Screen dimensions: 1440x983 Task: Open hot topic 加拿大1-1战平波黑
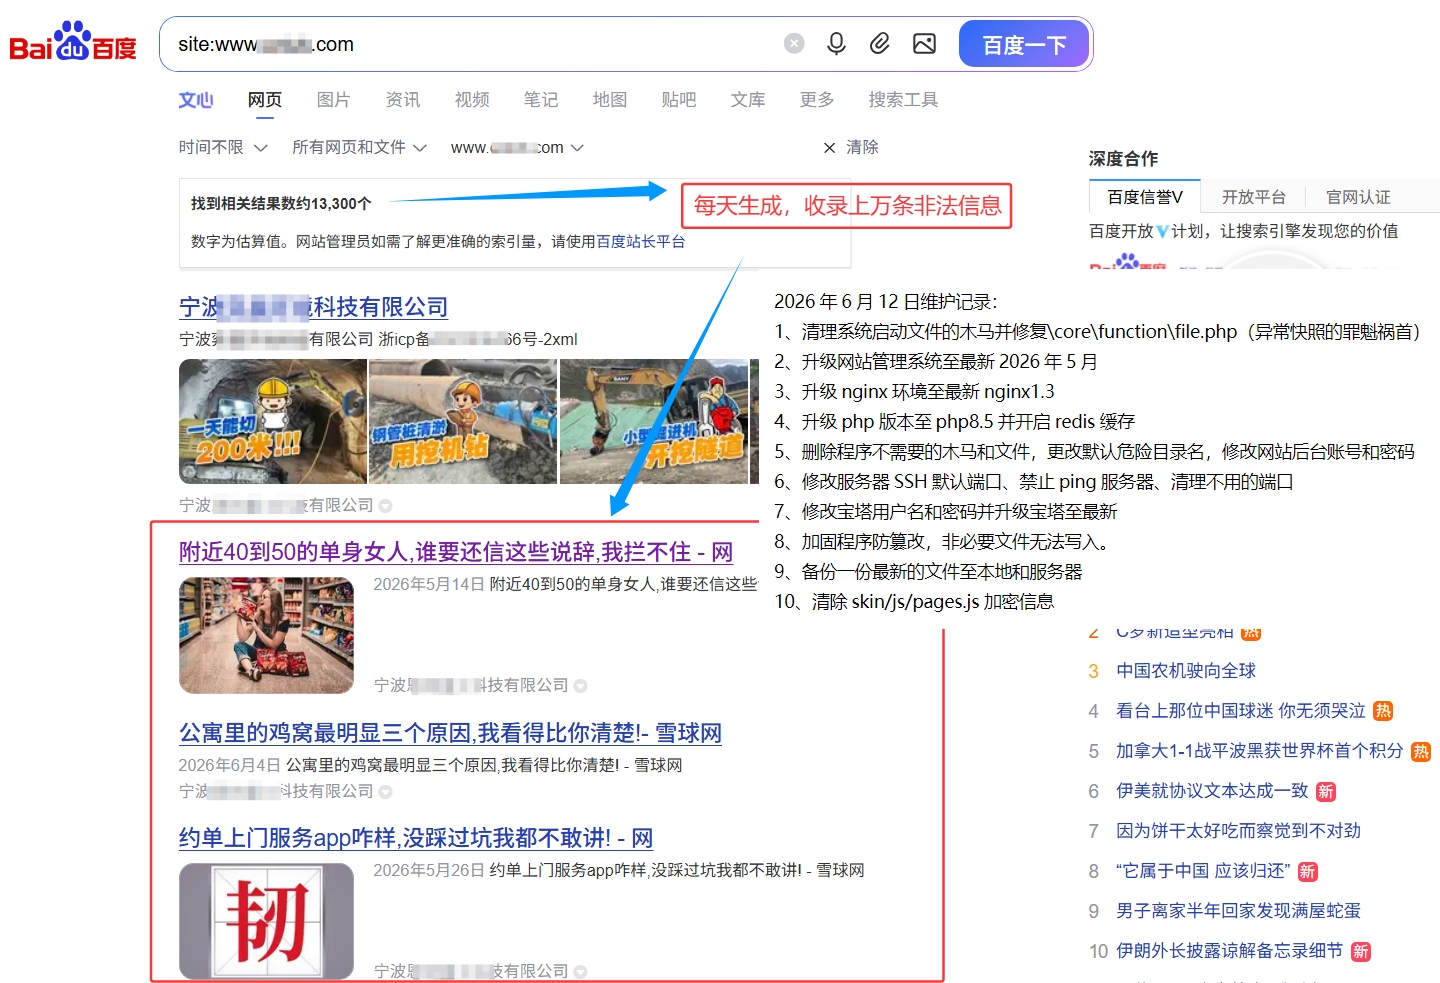(1260, 751)
